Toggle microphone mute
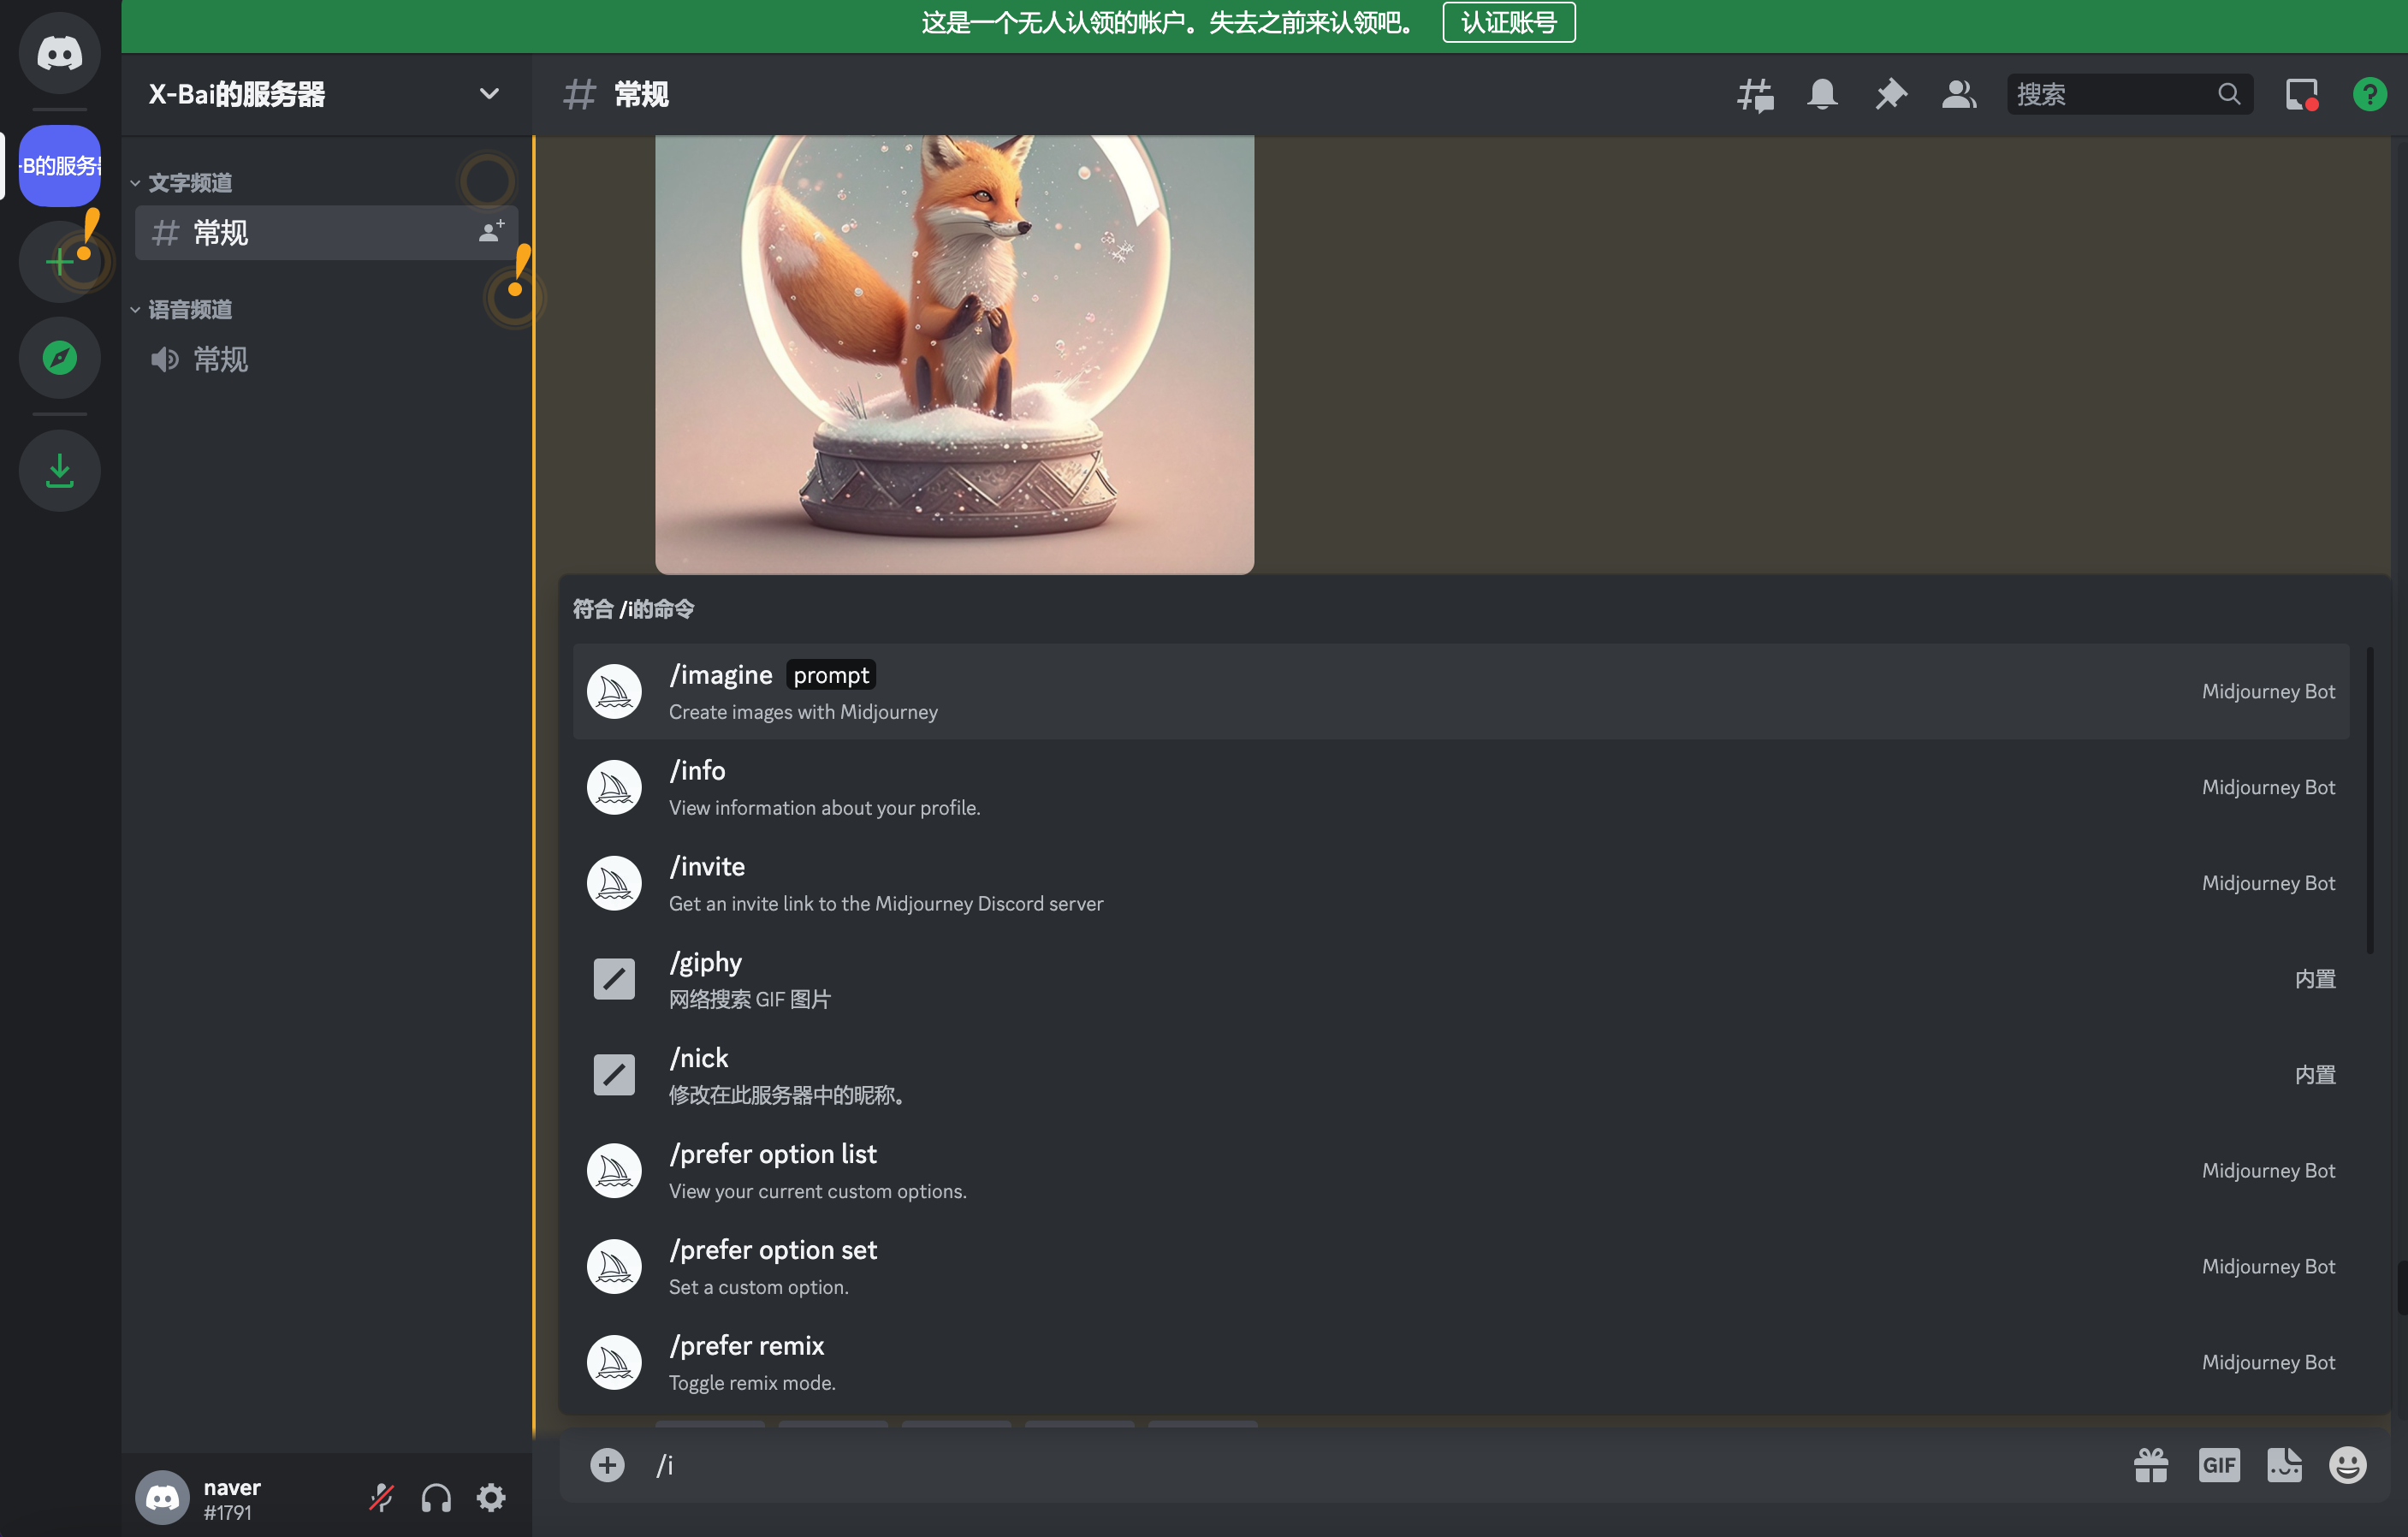Image resolution: width=2408 pixels, height=1537 pixels. pos(381,1497)
